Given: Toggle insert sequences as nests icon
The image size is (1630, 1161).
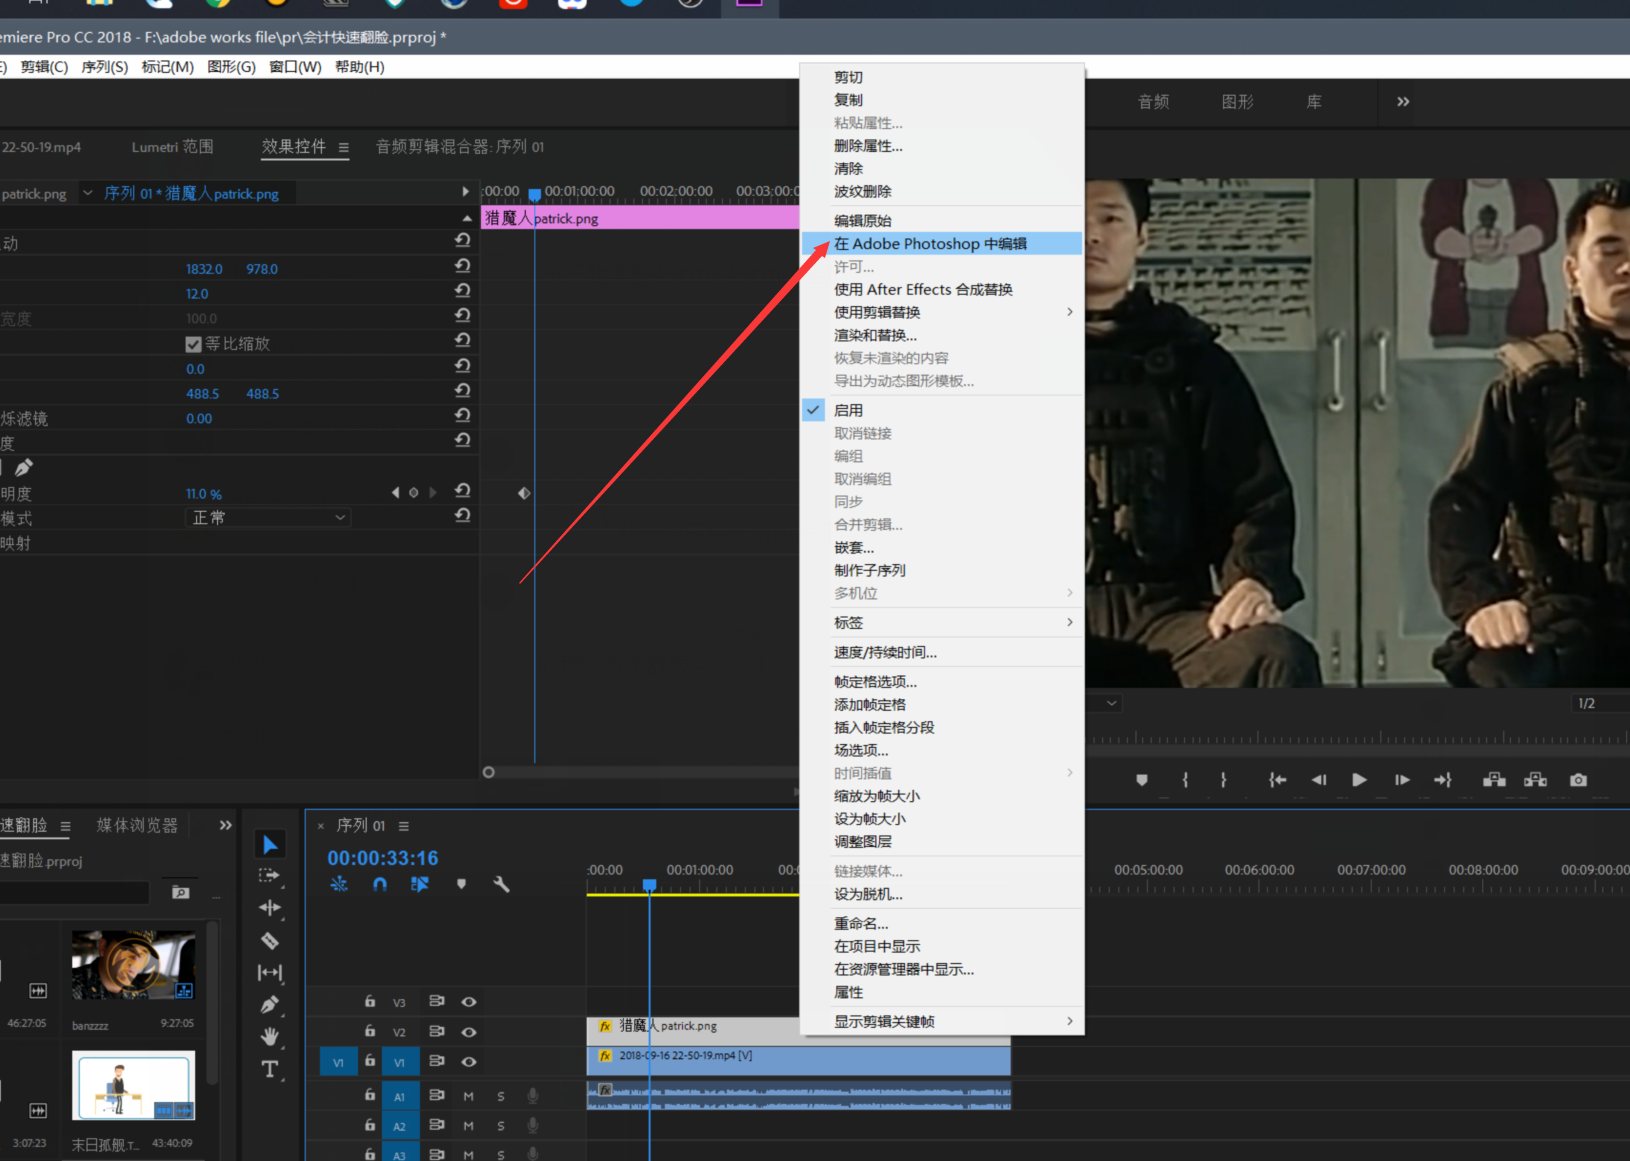Looking at the screenshot, I should click(x=339, y=884).
